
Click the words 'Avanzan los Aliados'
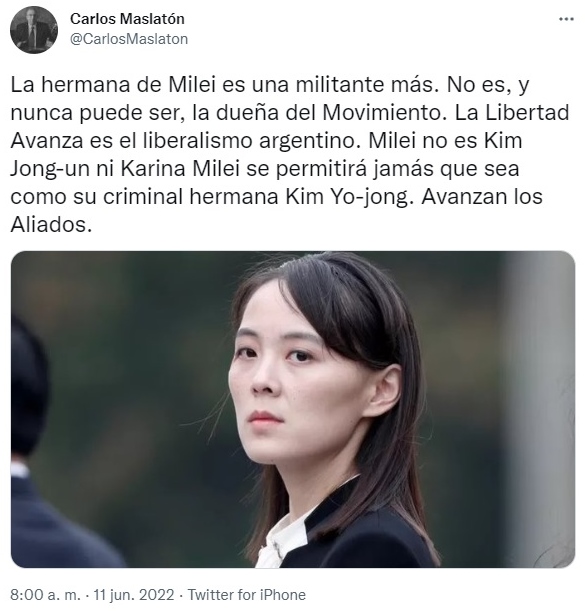click(x=276, y=210)
